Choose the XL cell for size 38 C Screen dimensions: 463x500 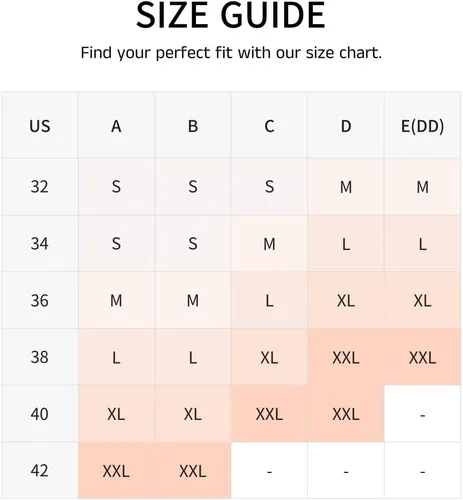pos(269,357)
